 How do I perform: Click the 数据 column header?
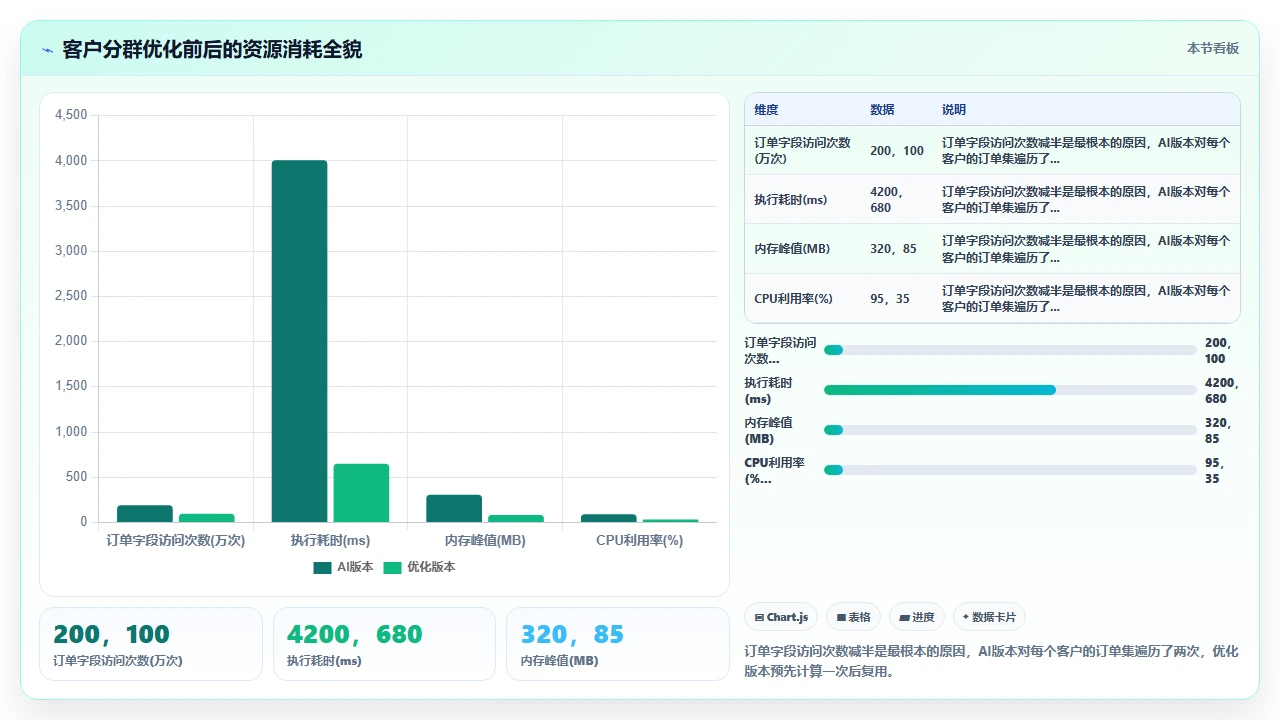point(882,110)
